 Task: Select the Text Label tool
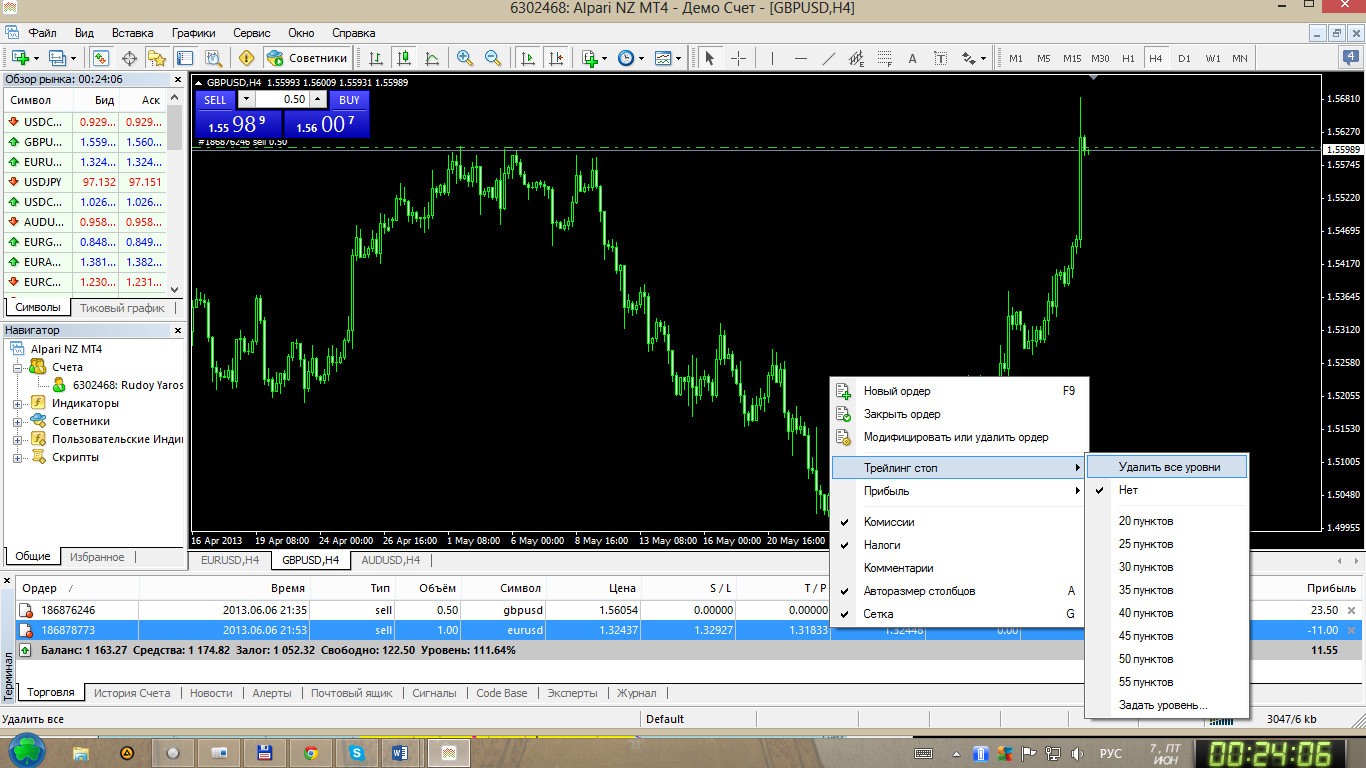coord(940,58)
